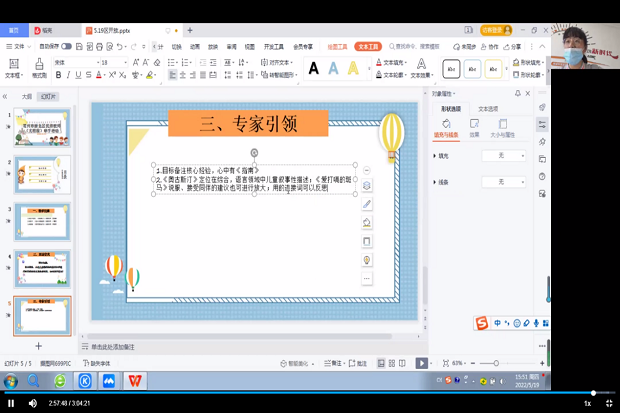Open the font size 18 dropdown
Viewport: 620px width, 413px height.
point(126,63)
